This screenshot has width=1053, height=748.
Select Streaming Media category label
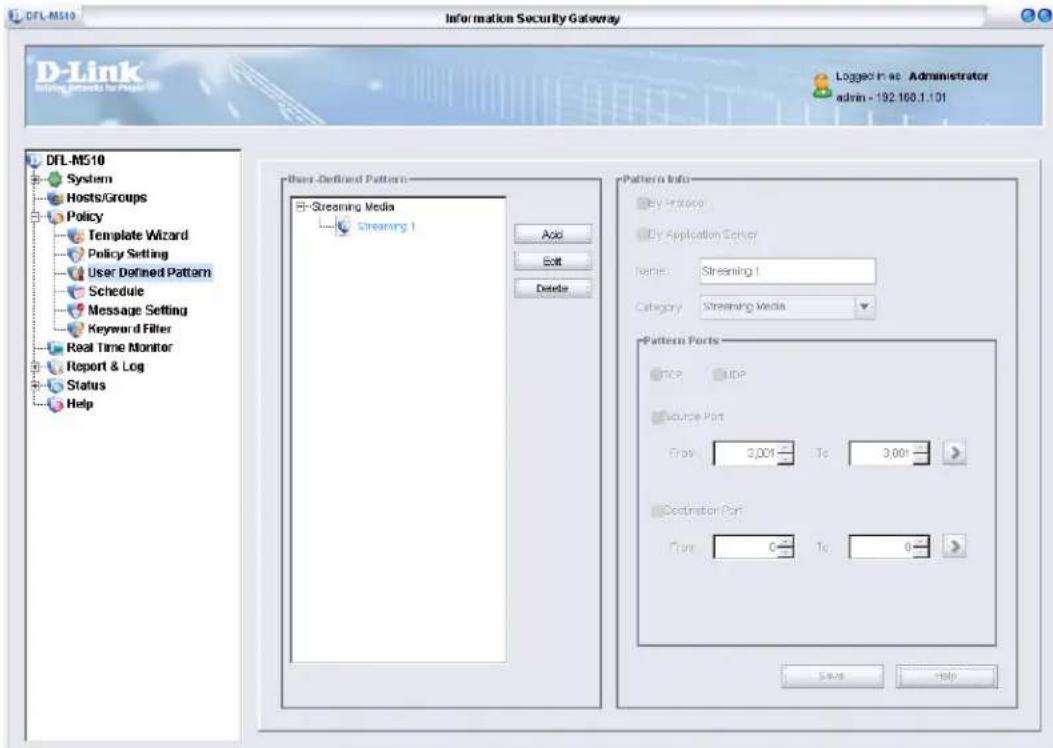(353, 207)
